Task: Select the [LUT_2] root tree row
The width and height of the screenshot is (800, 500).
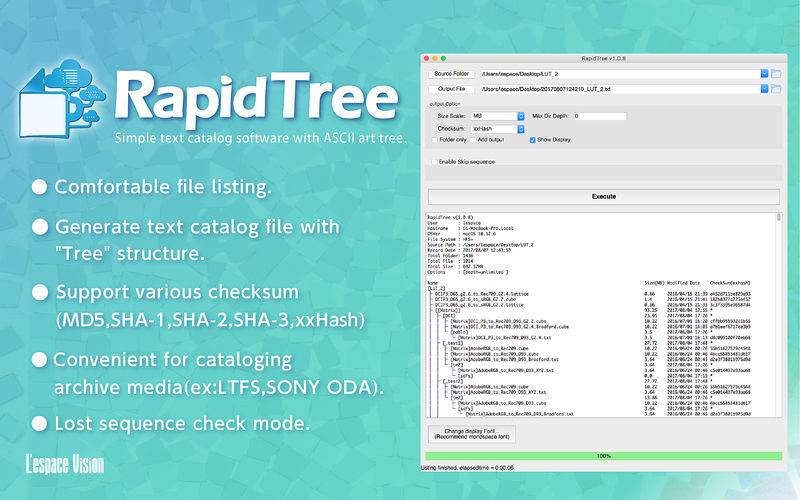Action: [436, 289]
